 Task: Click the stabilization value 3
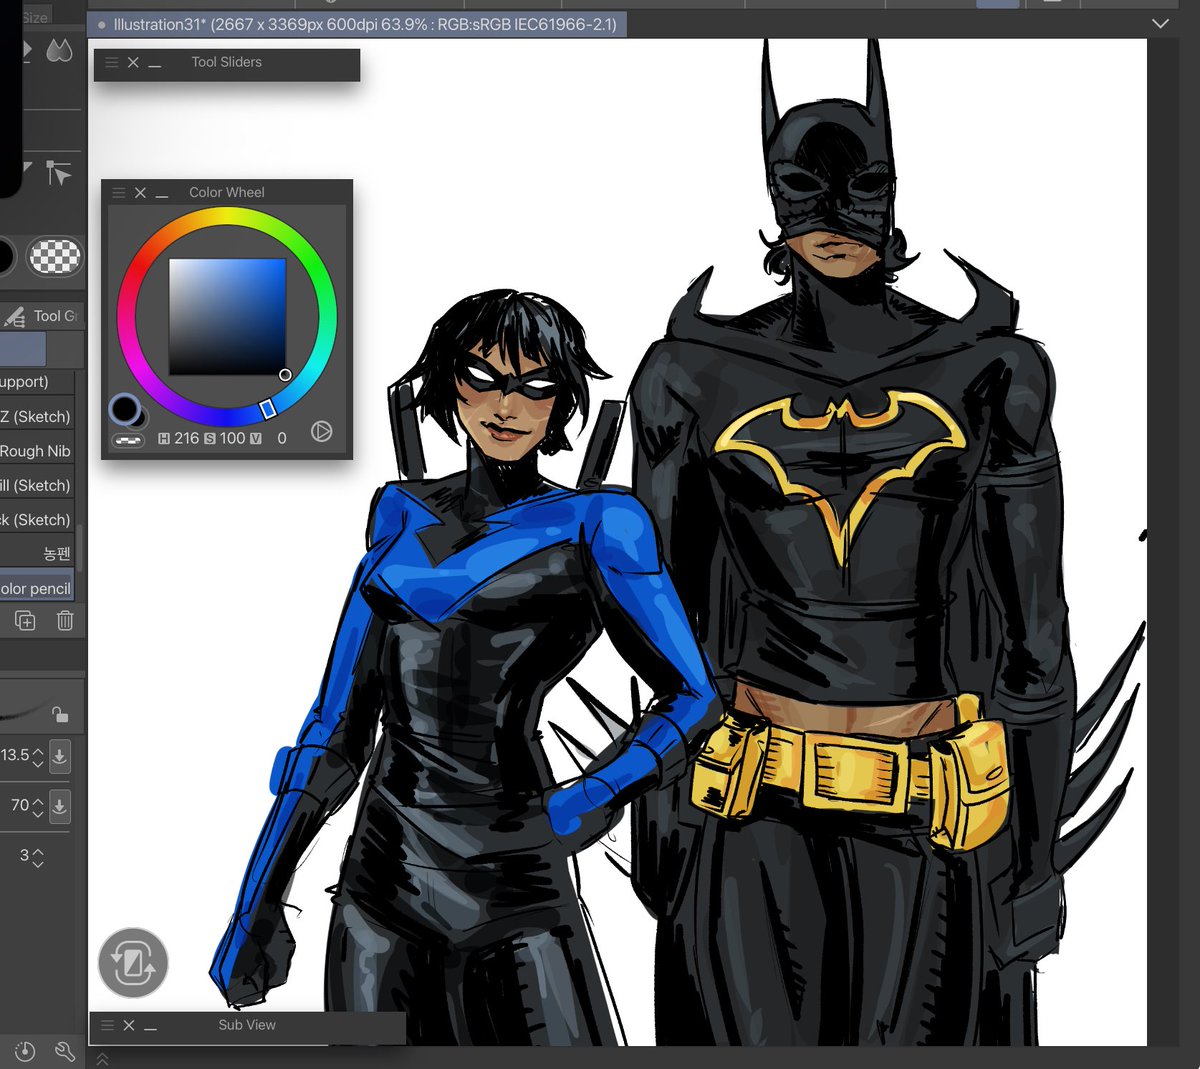coord(25,856)
